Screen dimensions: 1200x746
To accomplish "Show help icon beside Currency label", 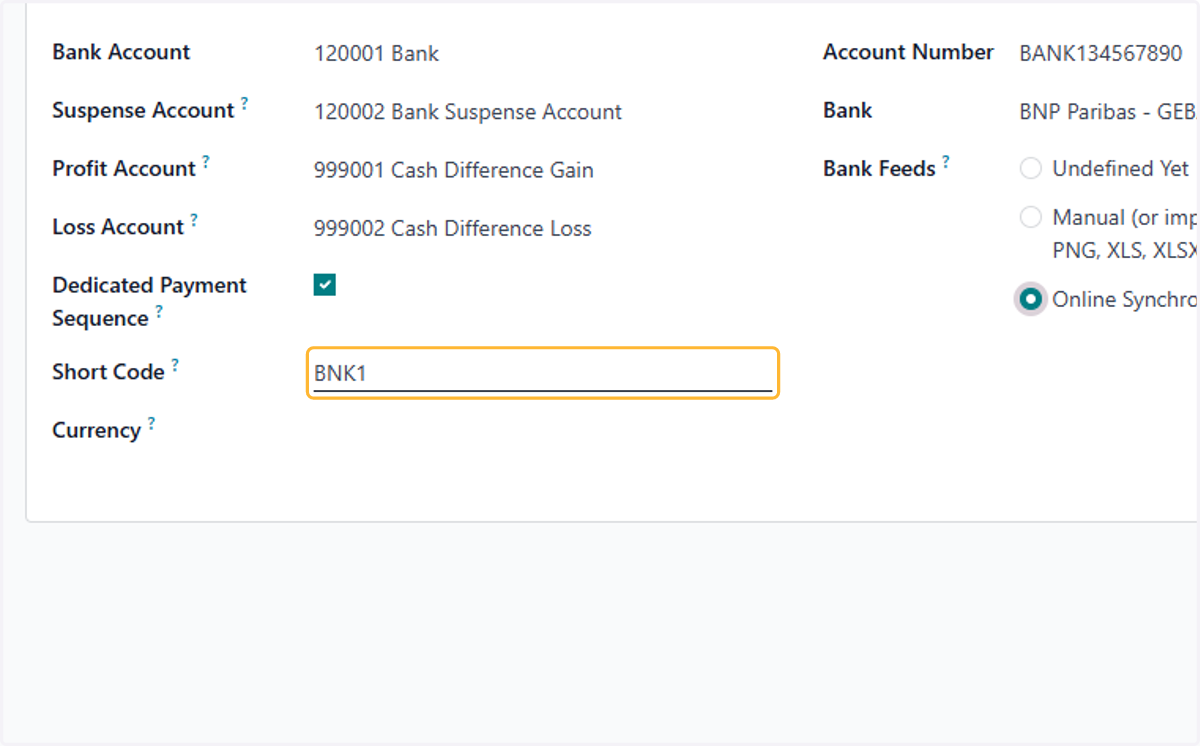I will (151, 423).
